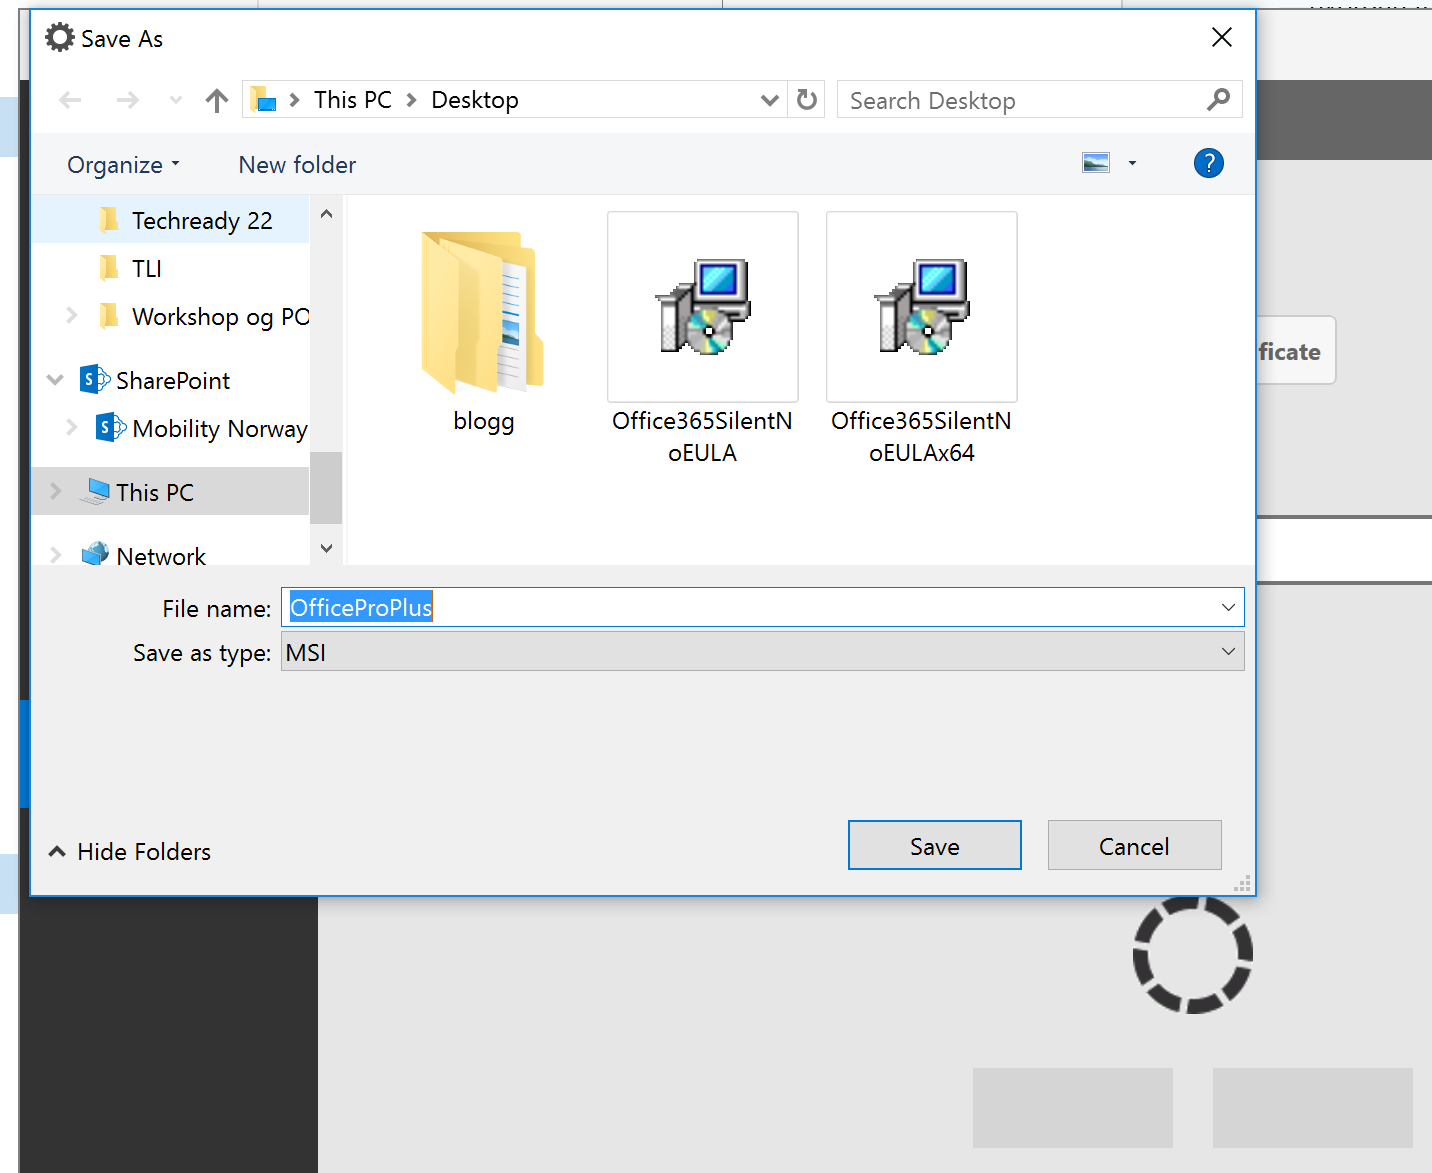
Task: Click the Up one level arrow
Action: click(216, 100)
